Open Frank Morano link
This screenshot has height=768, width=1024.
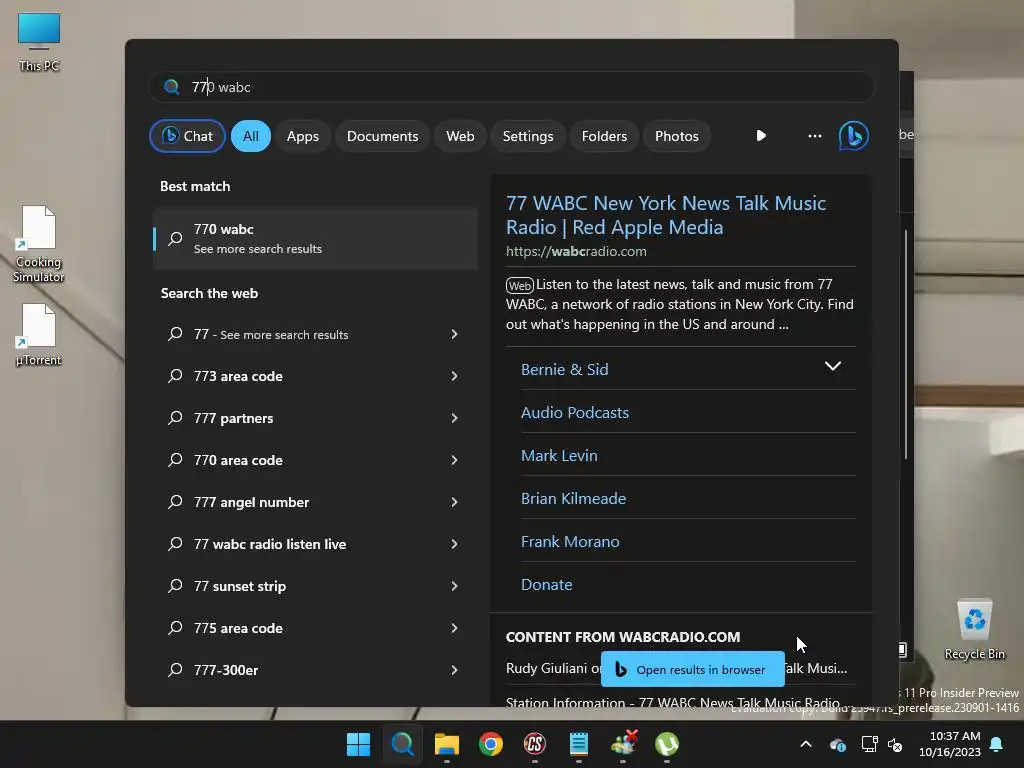pyautogui.click(x=570, y=542)
